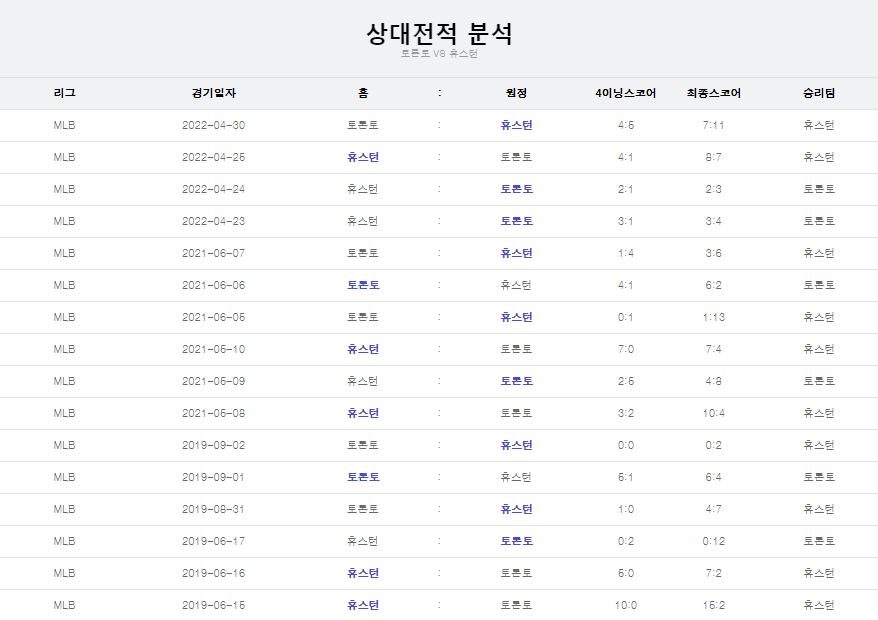Click 4-inning score 7:0
Screen dimensions: 878x620
coord(626,349)
